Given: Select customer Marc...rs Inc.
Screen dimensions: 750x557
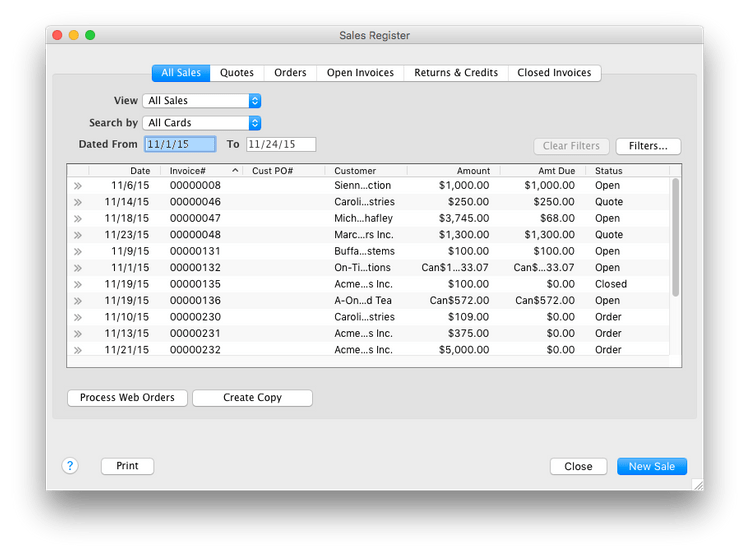Looking at the screenshot, I should [x=364, y=235].
